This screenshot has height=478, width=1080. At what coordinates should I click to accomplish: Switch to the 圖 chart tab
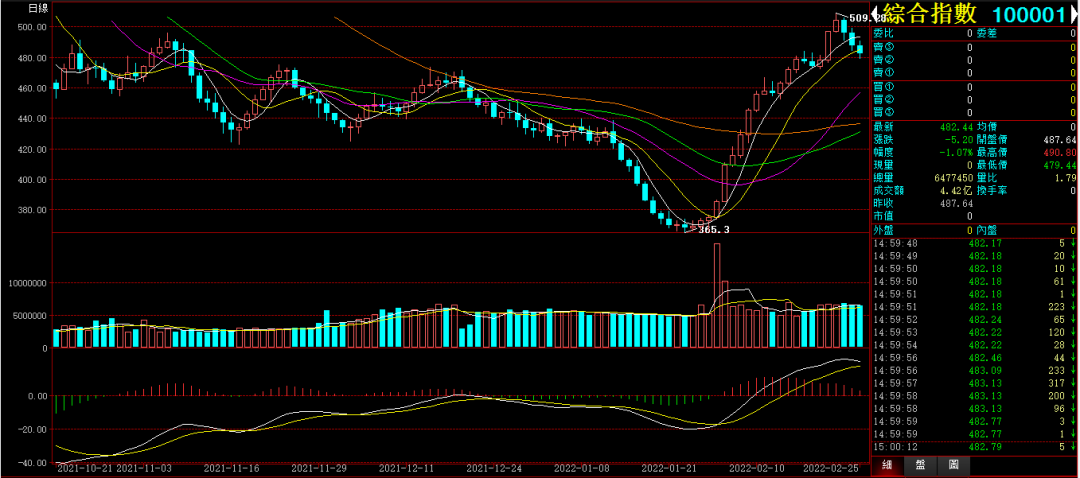(x=953, y=465)
